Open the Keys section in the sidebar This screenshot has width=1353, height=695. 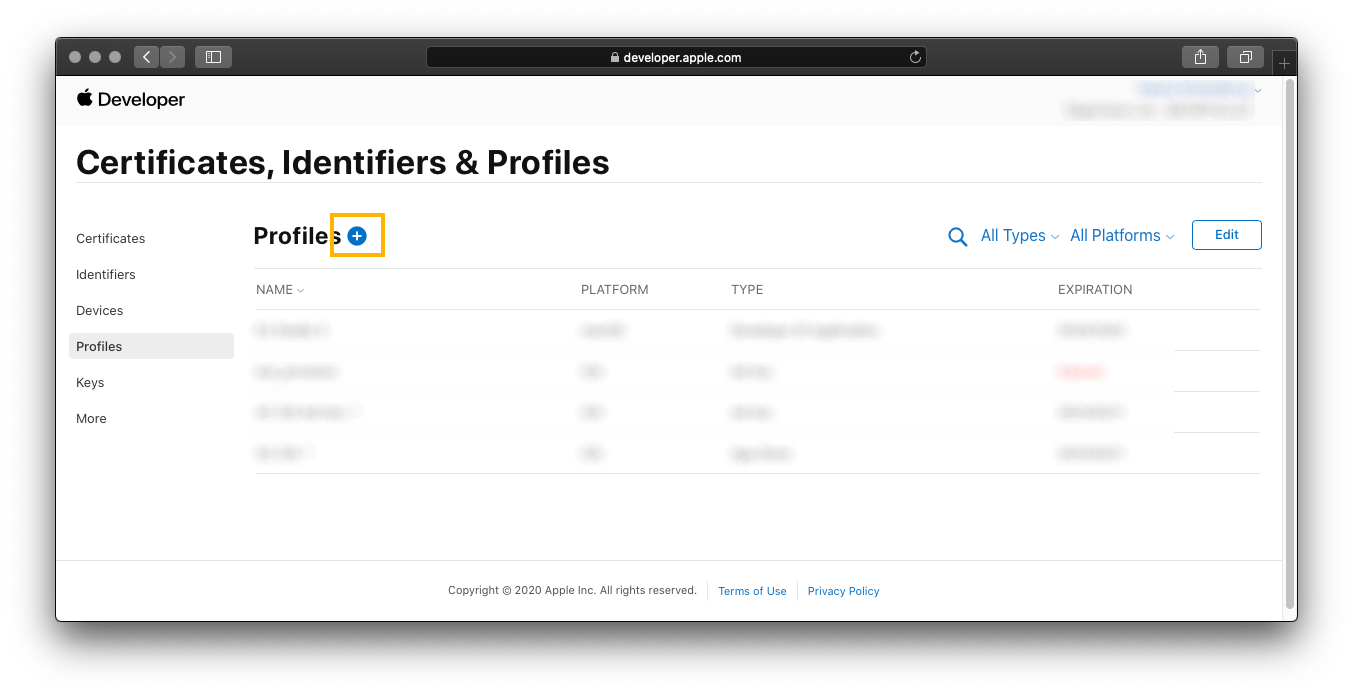[90, 383]
